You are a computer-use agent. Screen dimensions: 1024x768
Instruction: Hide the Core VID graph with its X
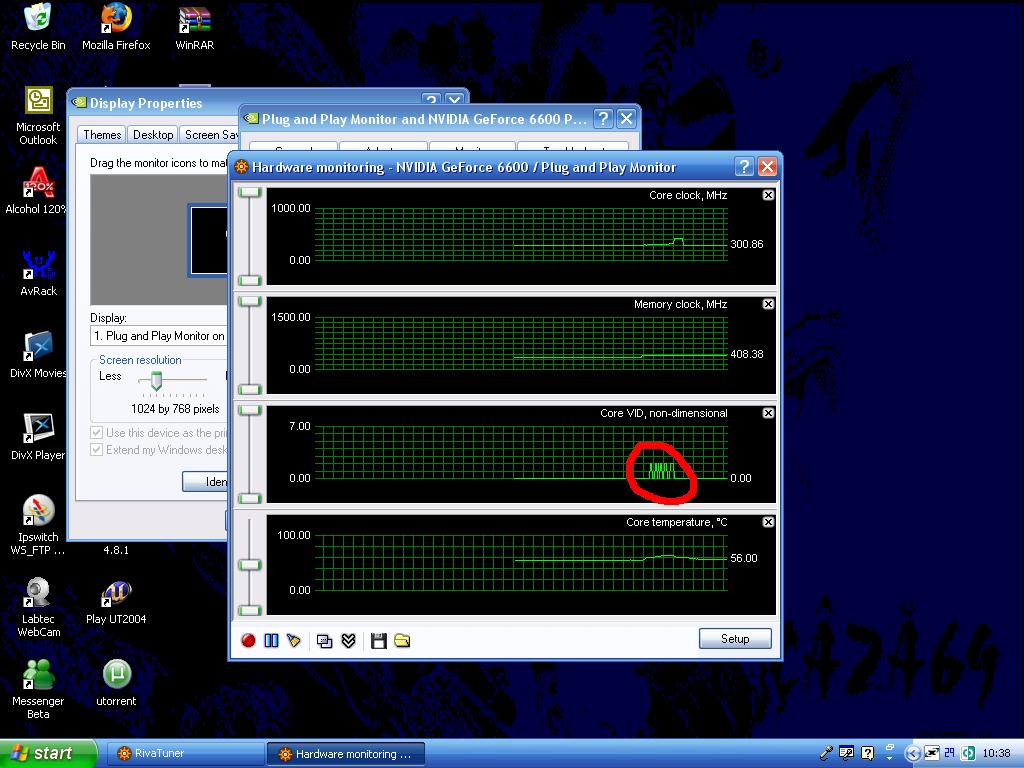[768, 413]
